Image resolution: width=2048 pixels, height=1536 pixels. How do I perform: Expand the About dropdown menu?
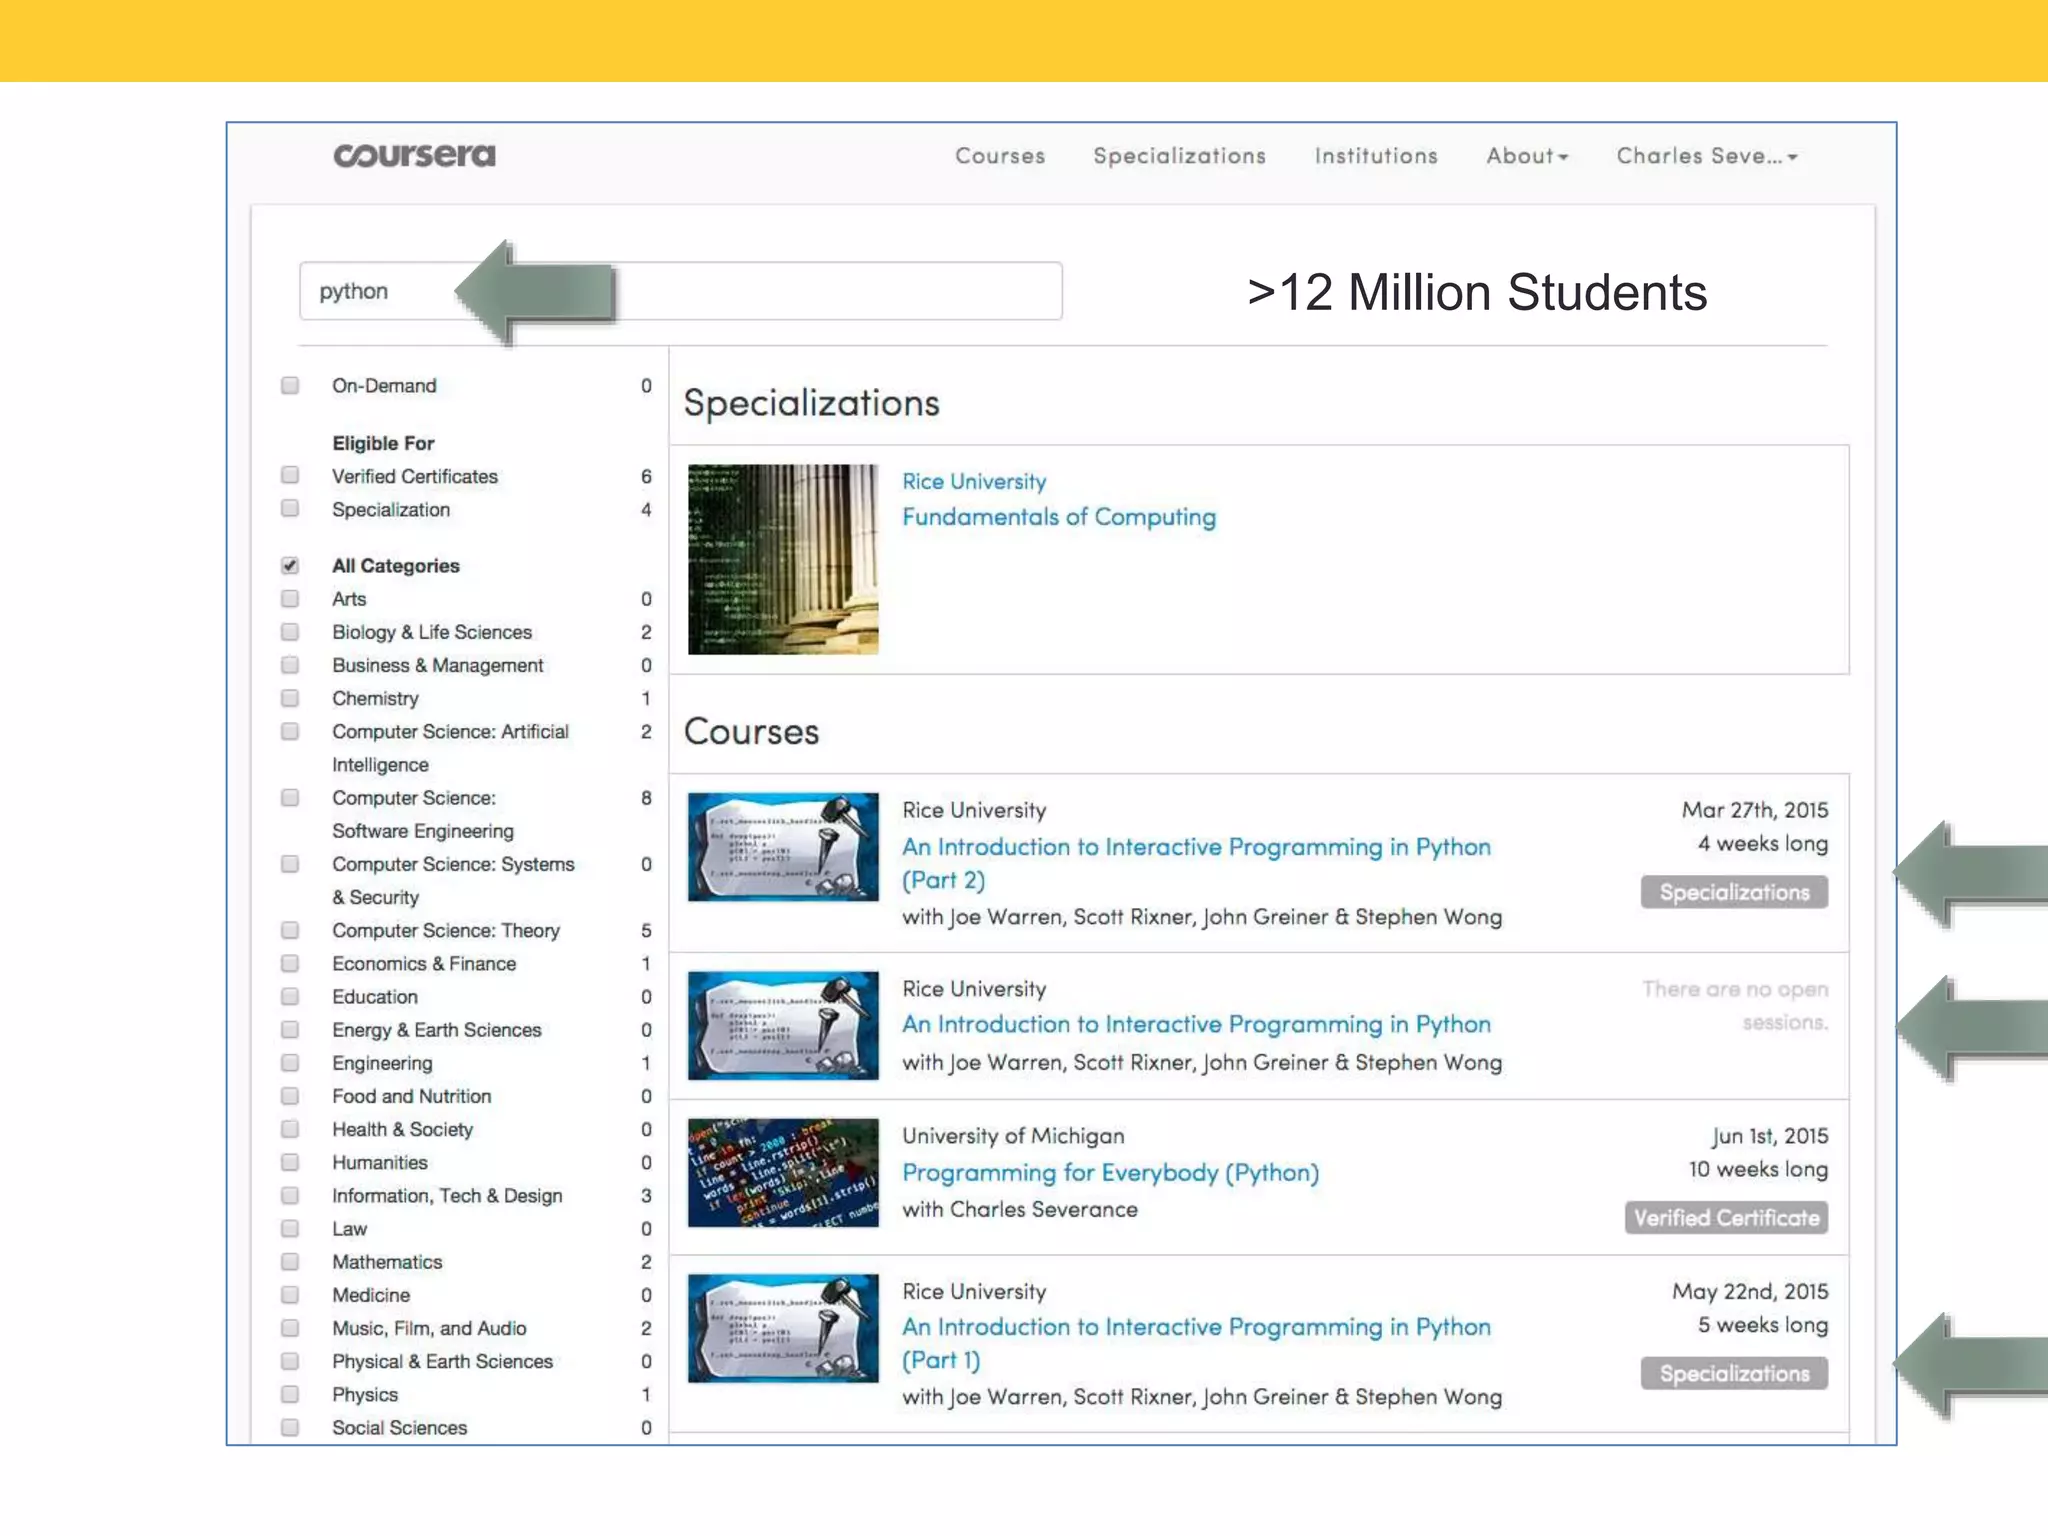pyautogui.click(x=1527, y=156)
